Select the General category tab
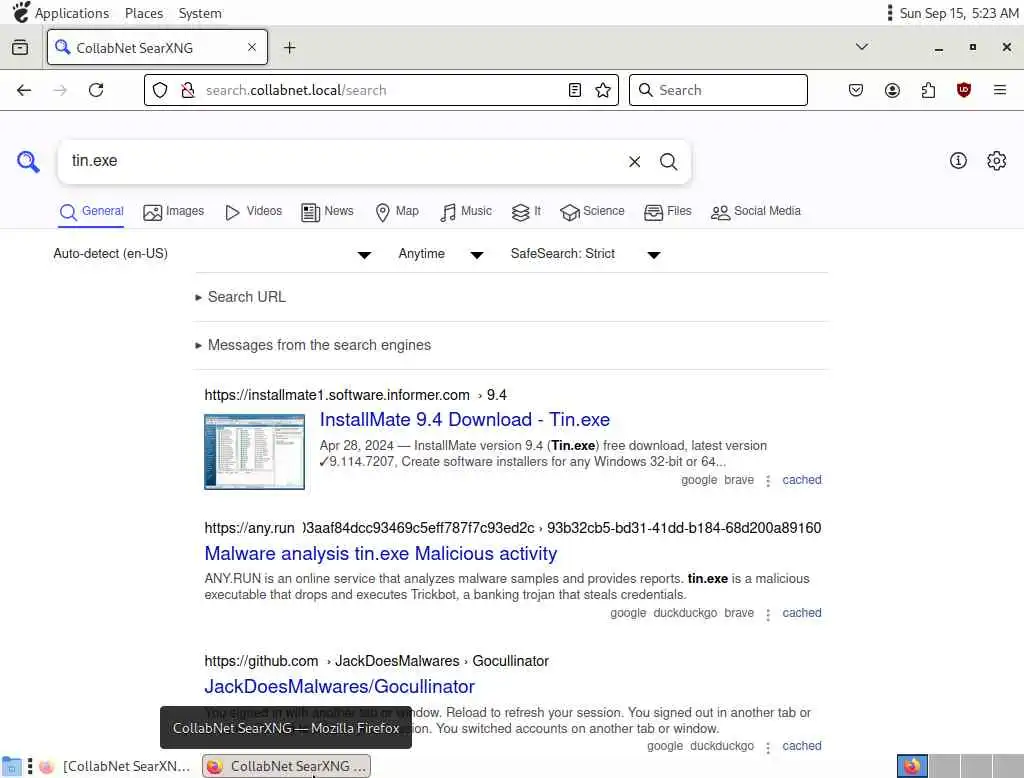The image size is (1024, 778). click(91, 212)
